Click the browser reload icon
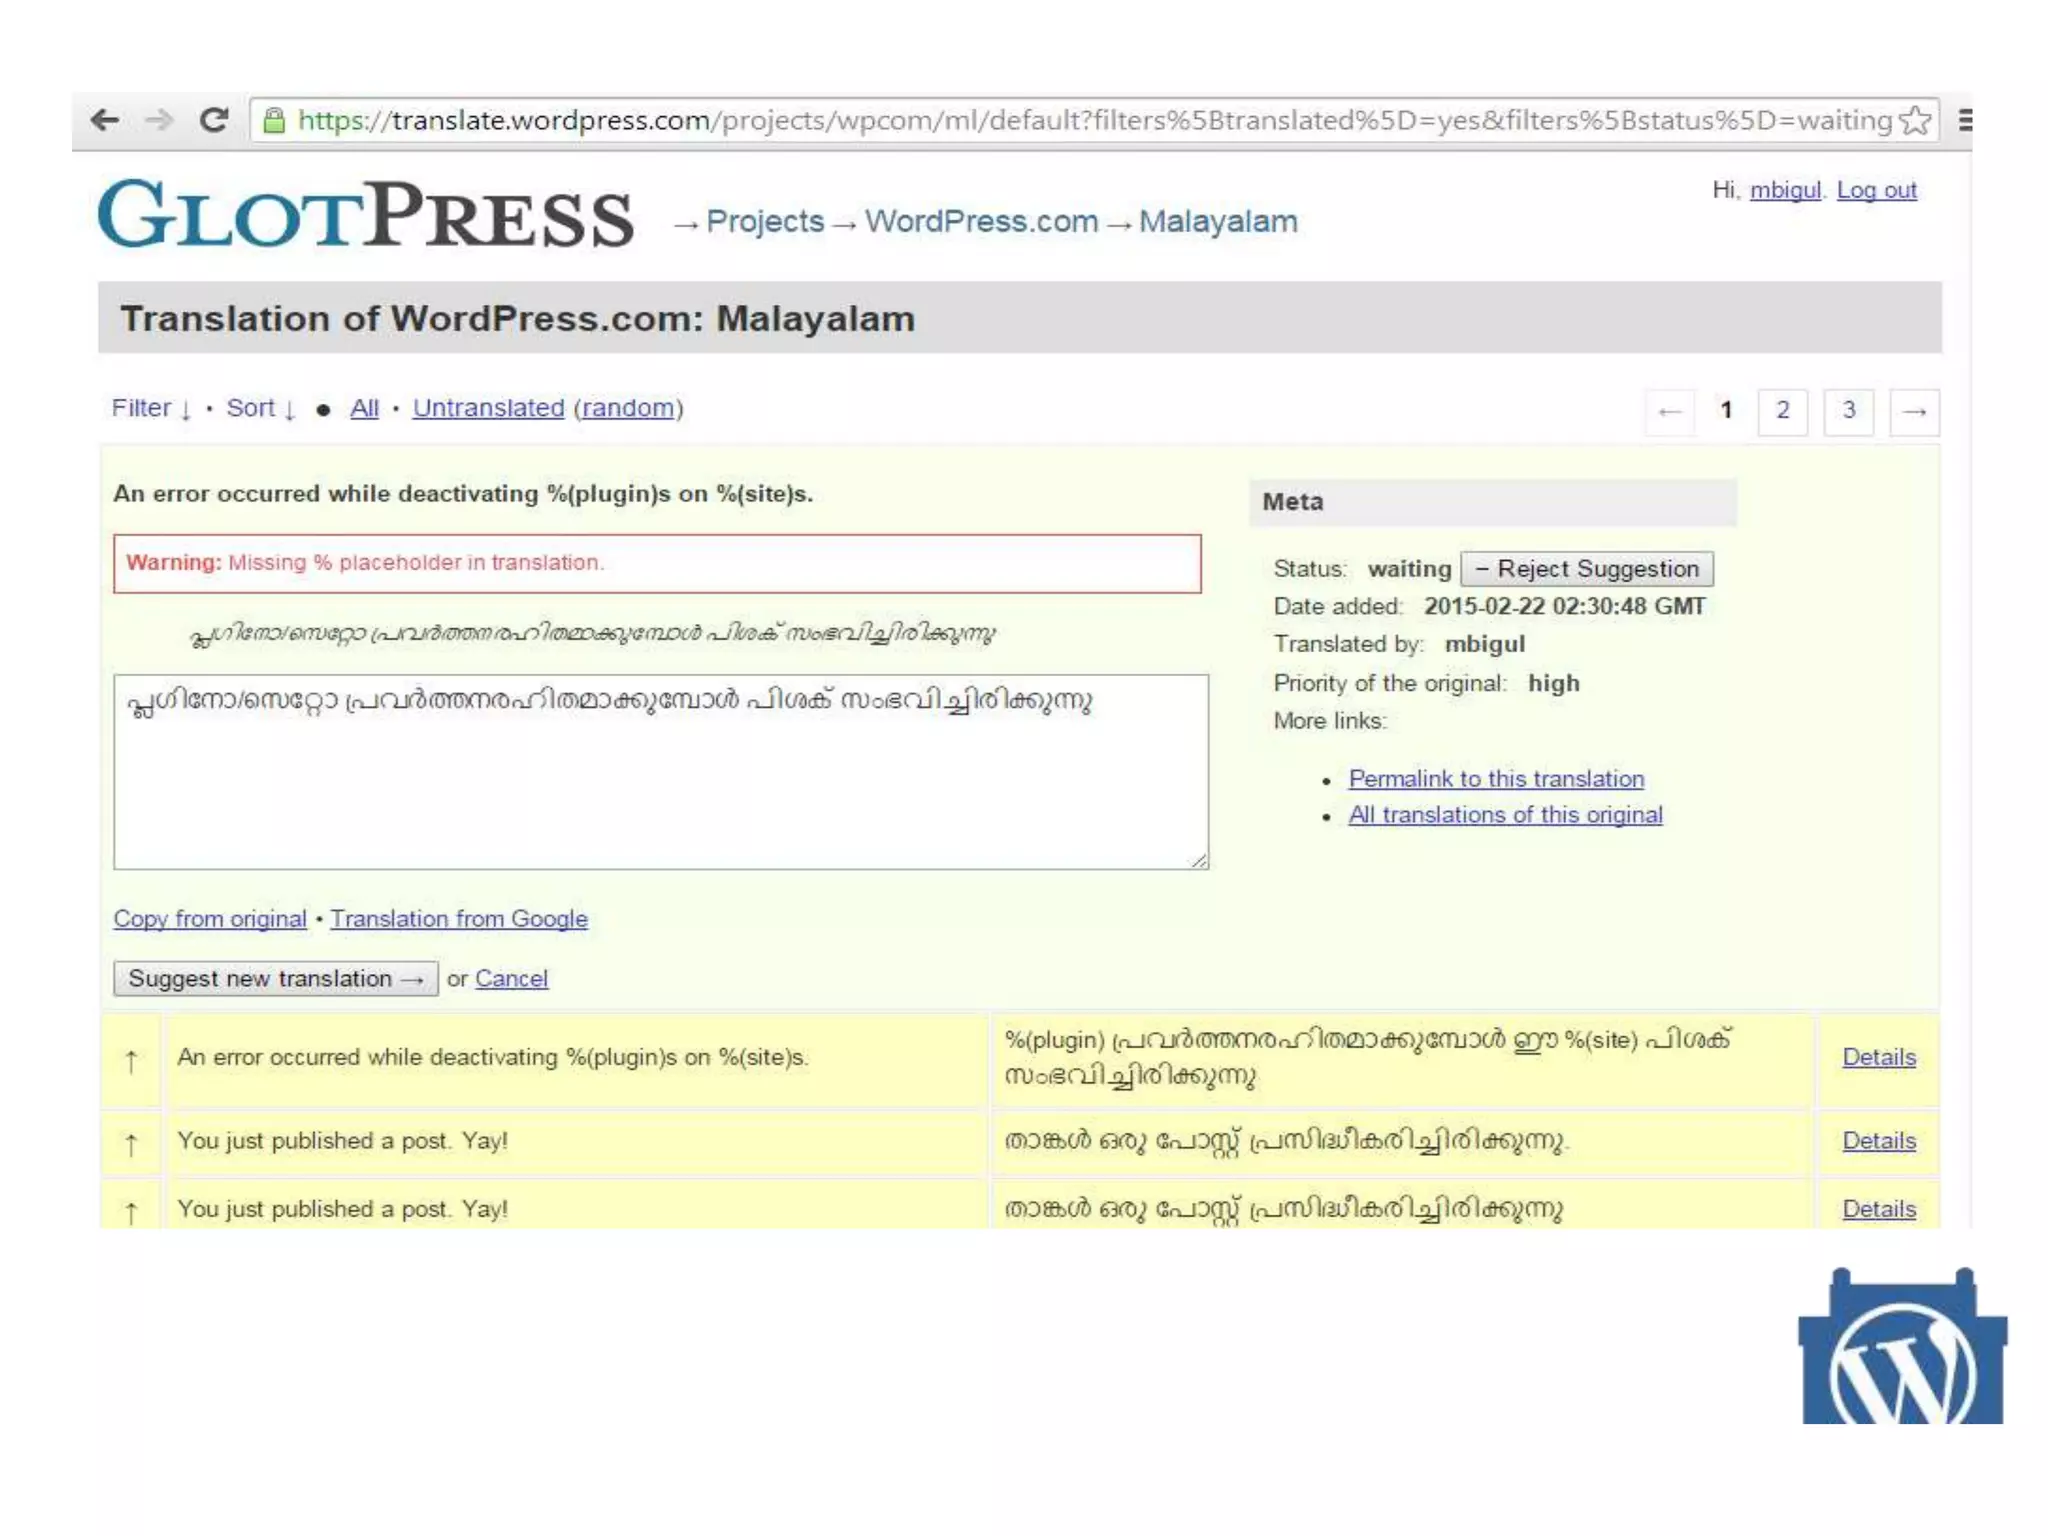 (213, 121)
